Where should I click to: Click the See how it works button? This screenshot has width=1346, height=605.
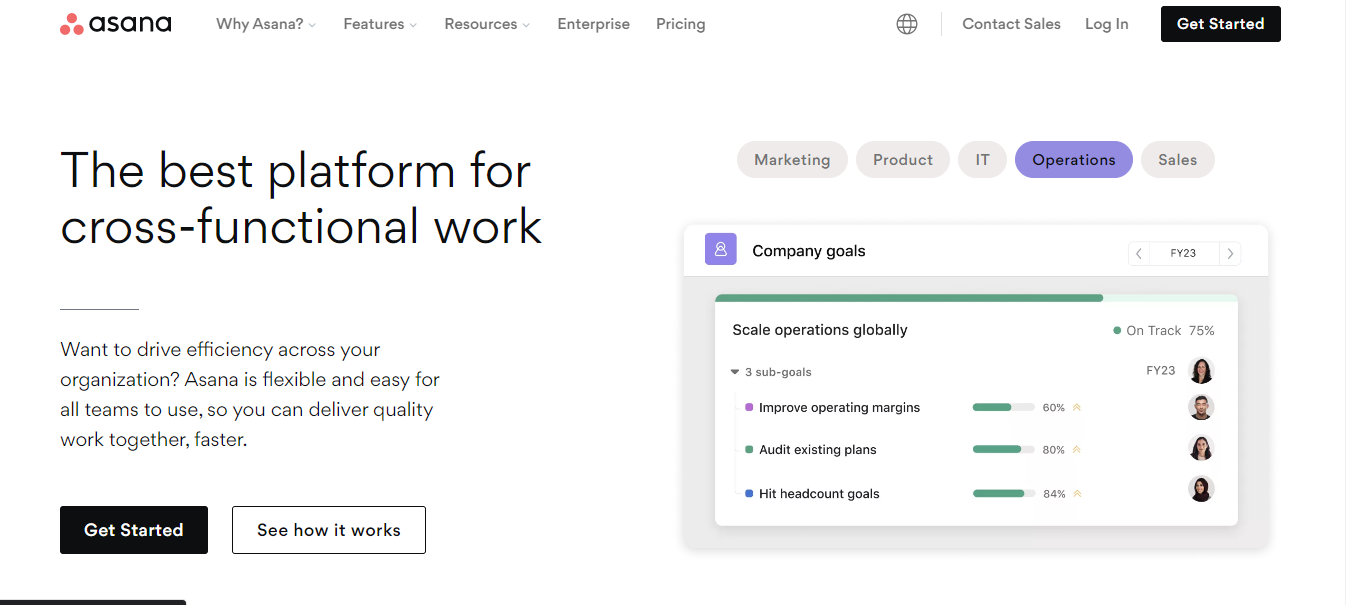pyautogui.click(x=328, y=530)
